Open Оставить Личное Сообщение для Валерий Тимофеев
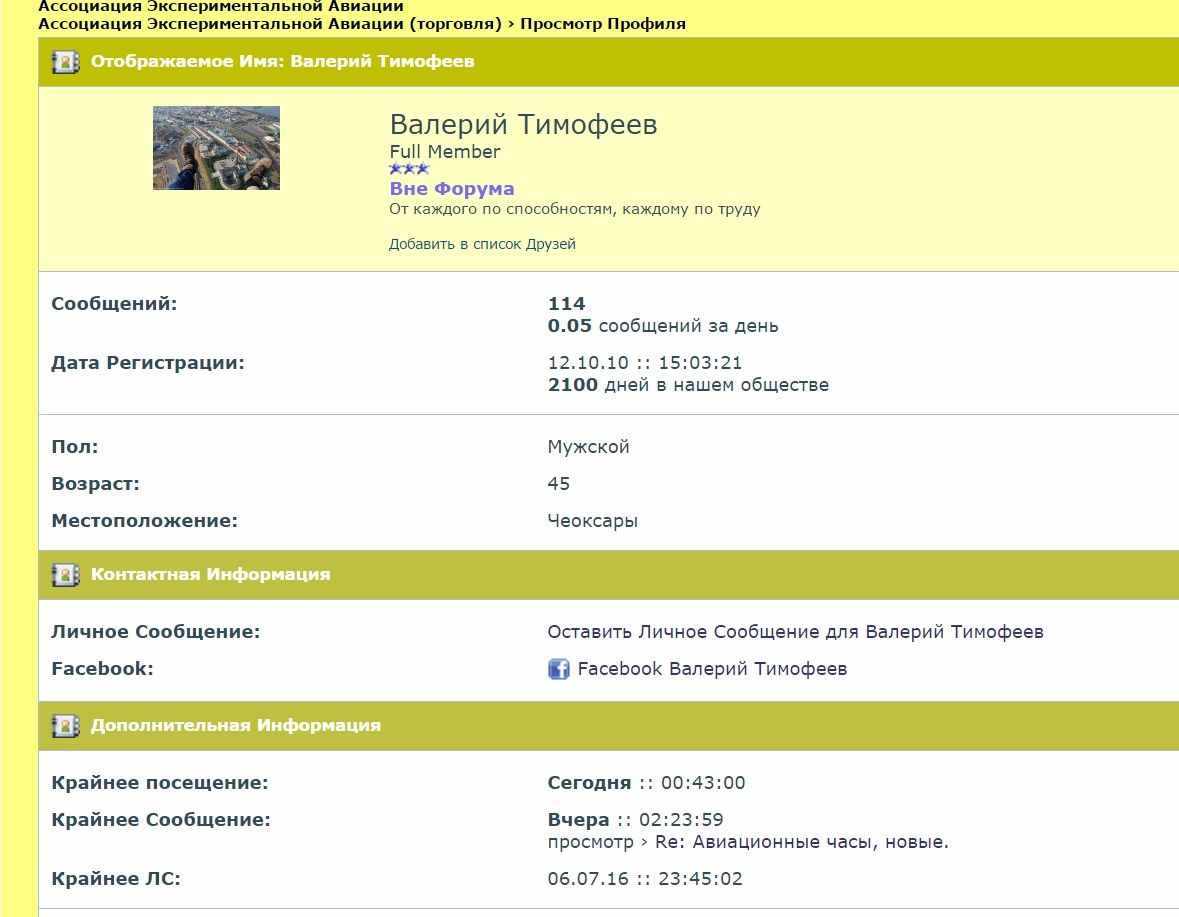The height and width of the screenshot is (917, 1179). point(795,632)
